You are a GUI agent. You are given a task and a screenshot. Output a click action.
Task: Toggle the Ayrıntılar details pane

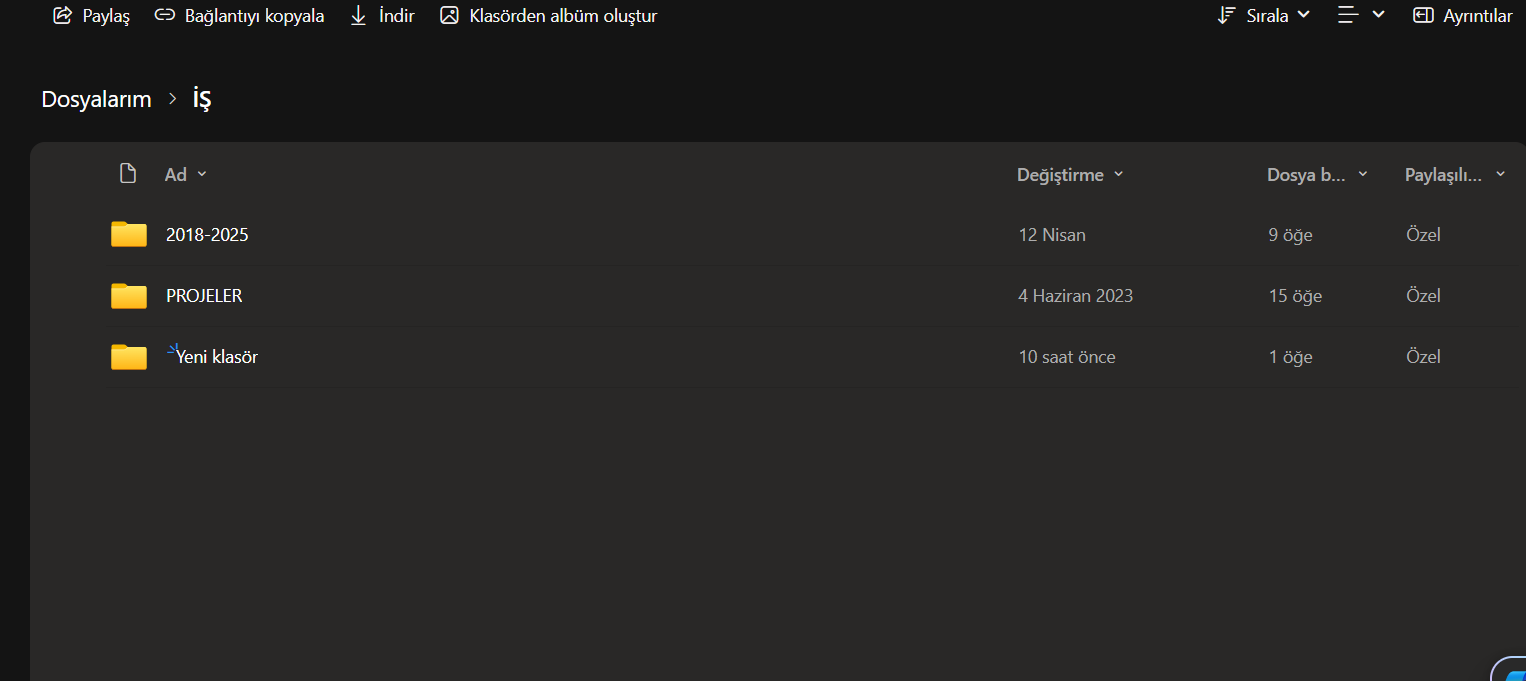[1463, 16]
